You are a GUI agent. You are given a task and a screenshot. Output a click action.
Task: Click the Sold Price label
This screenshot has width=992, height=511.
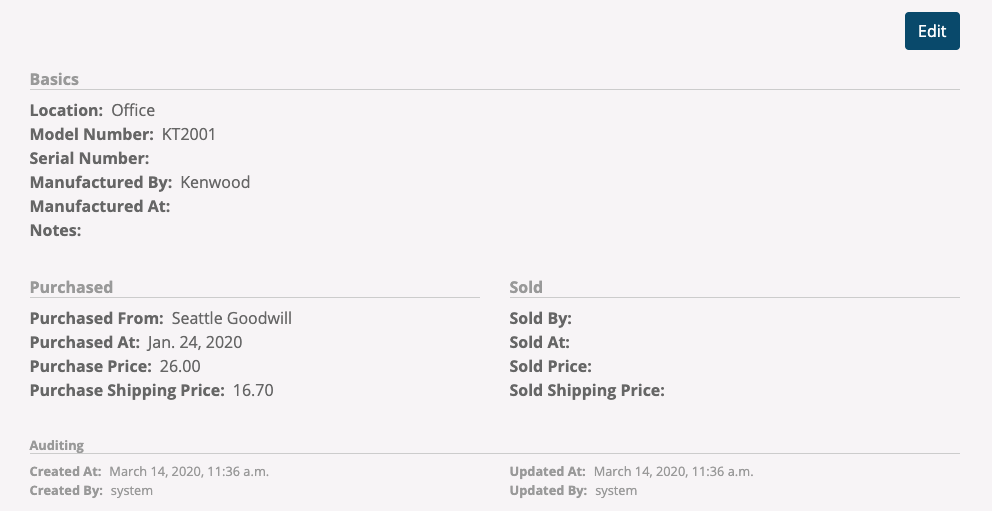click(550, 366)
